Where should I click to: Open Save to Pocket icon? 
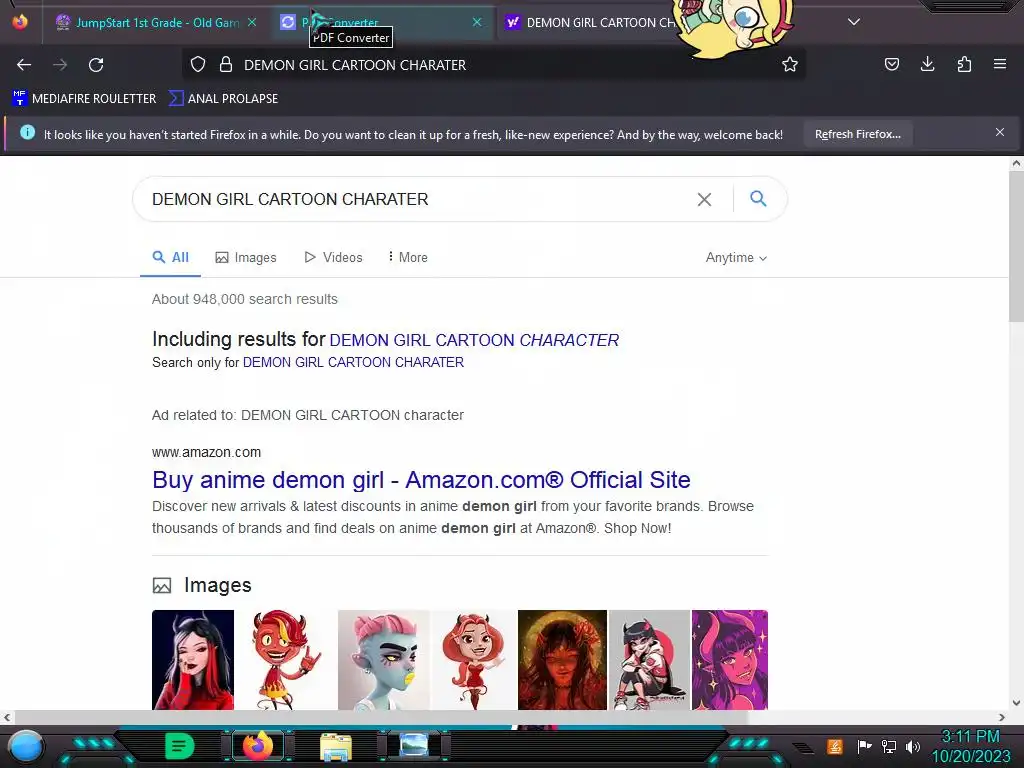(x=891, y=64)
